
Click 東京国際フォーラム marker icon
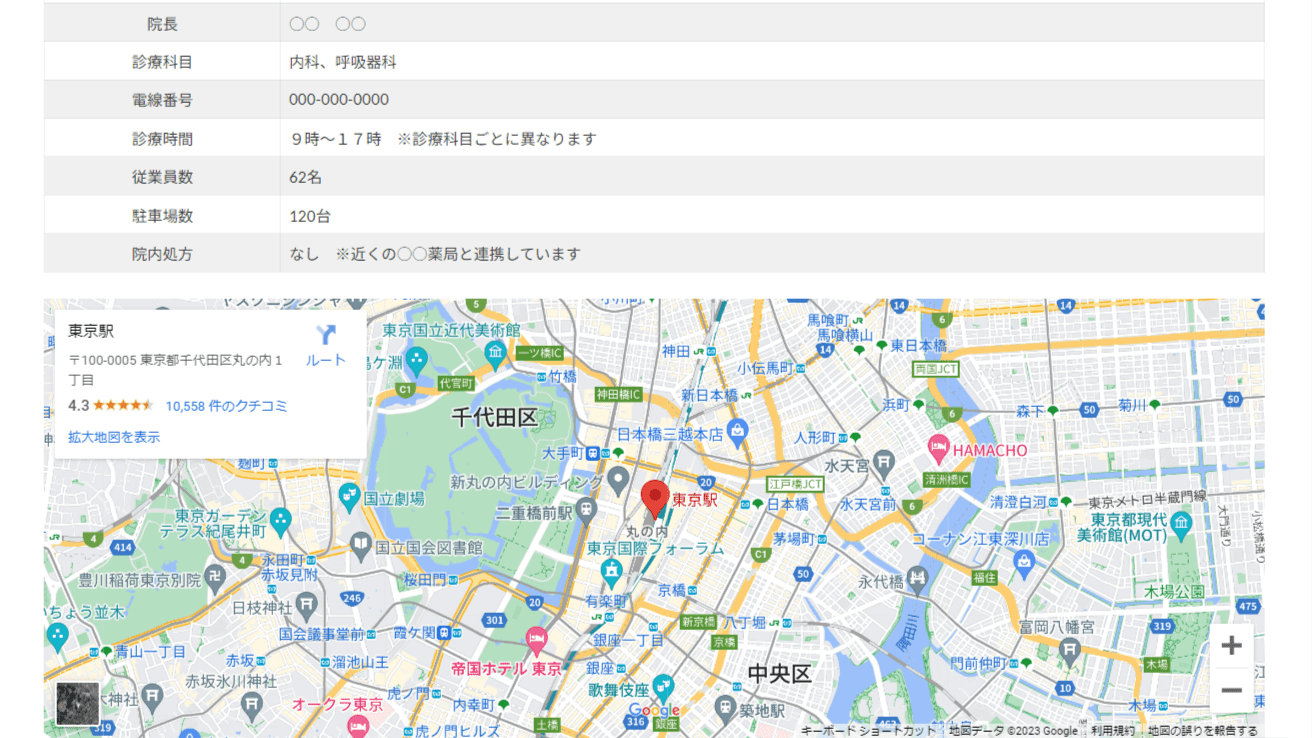(x=612, y=571)
